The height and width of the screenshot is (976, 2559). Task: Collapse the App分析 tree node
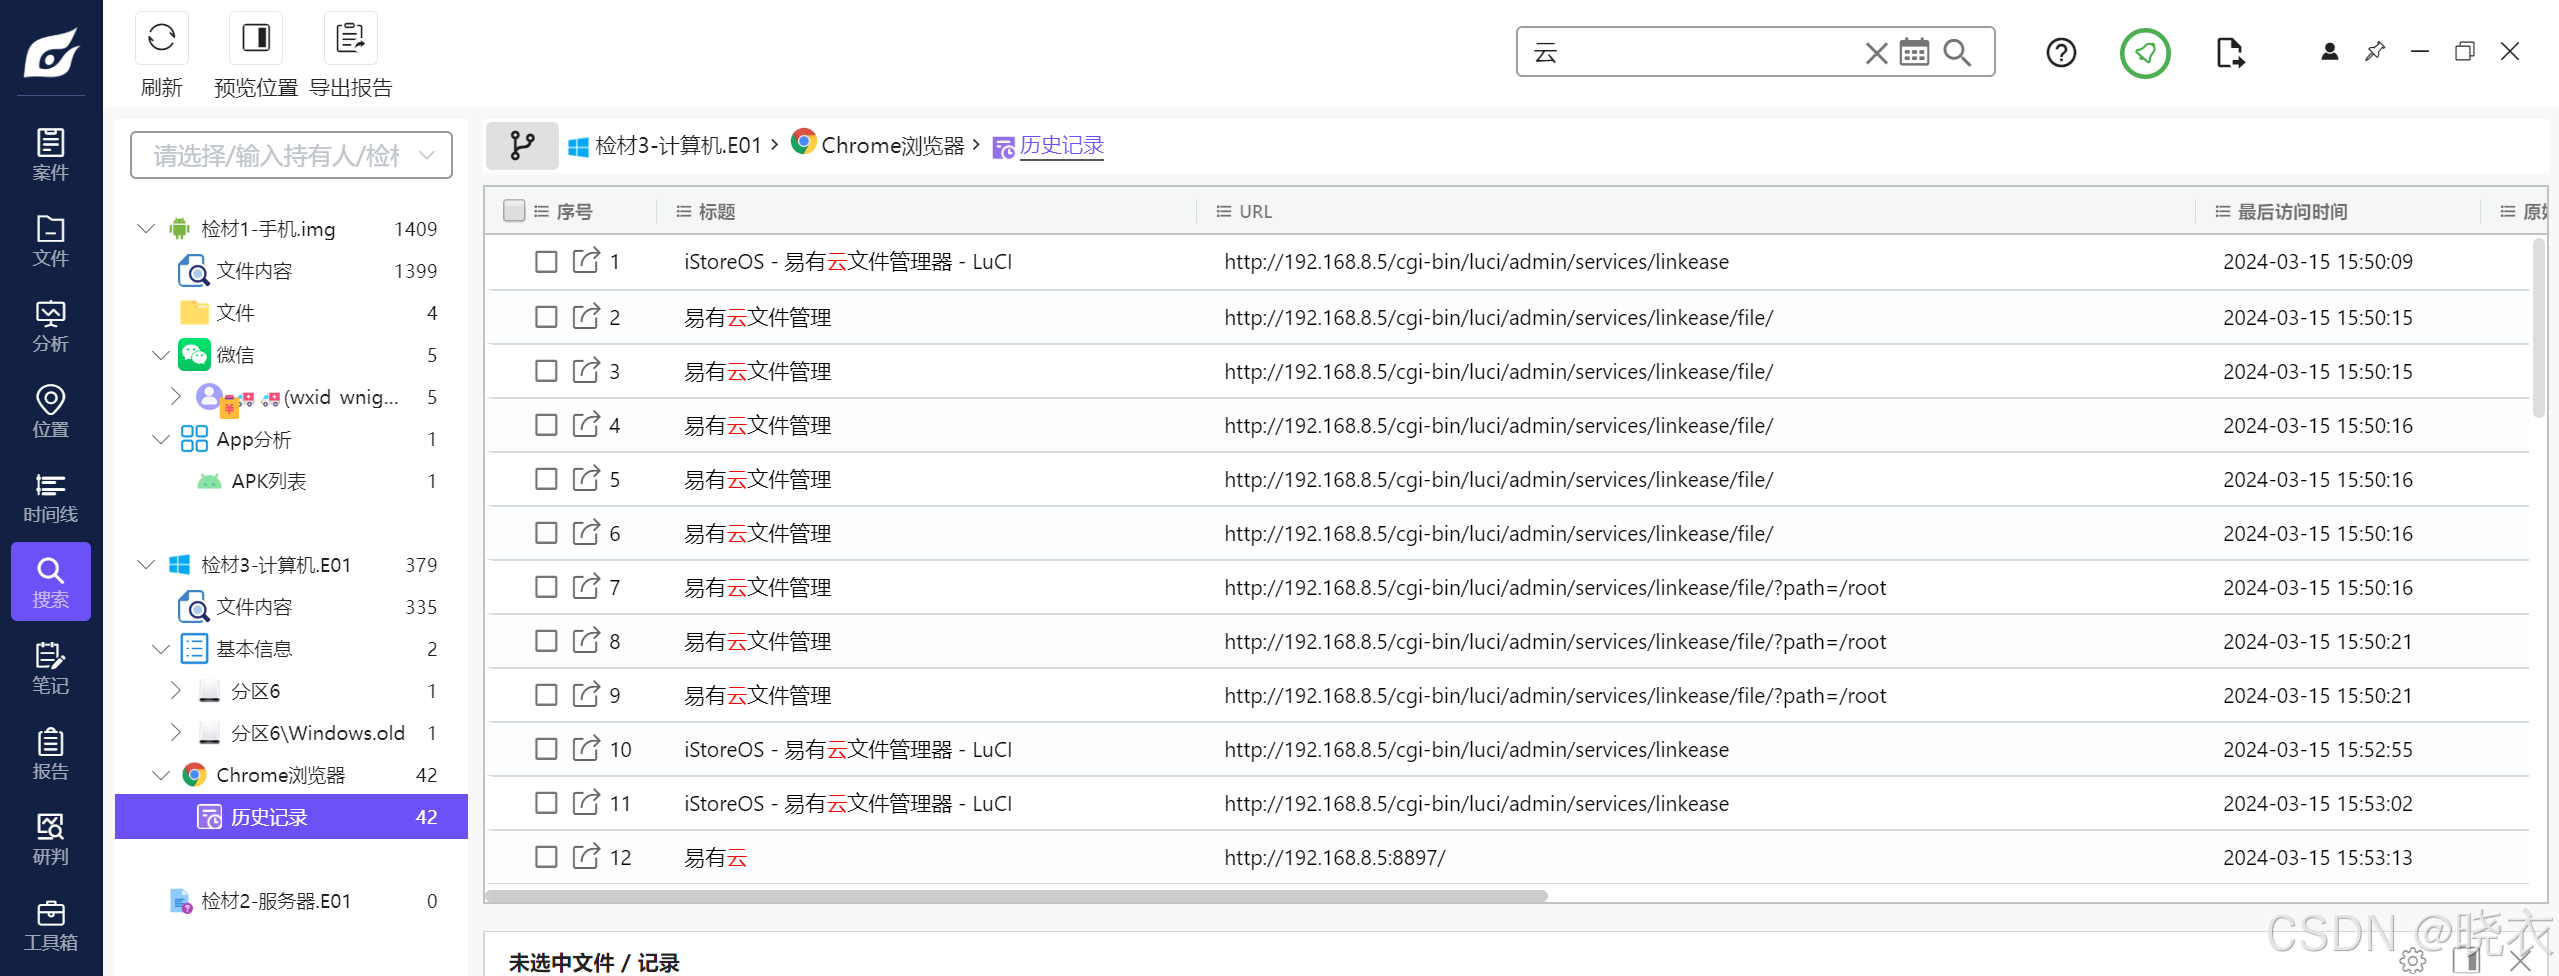160,439
